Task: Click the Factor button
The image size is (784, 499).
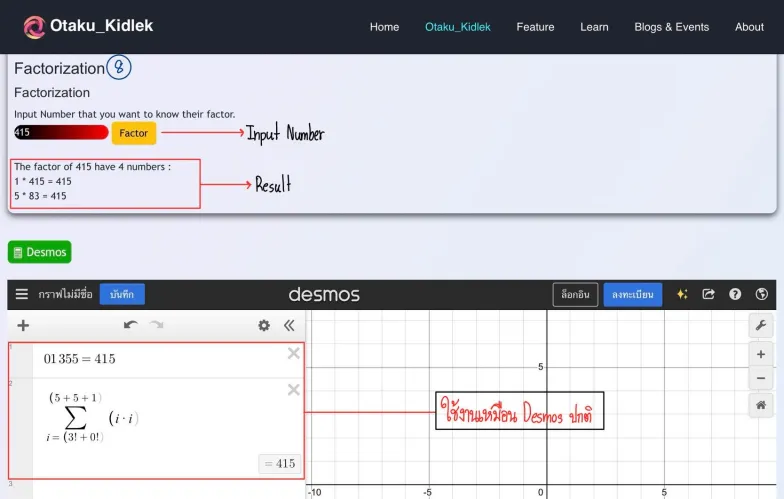Action: tap(133, 133)
